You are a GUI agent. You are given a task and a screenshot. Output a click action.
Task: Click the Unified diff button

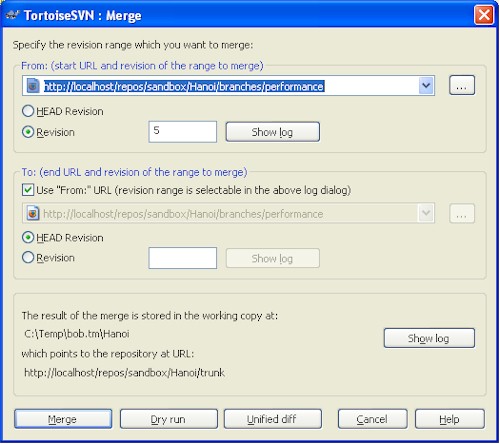tap(273, 419)
